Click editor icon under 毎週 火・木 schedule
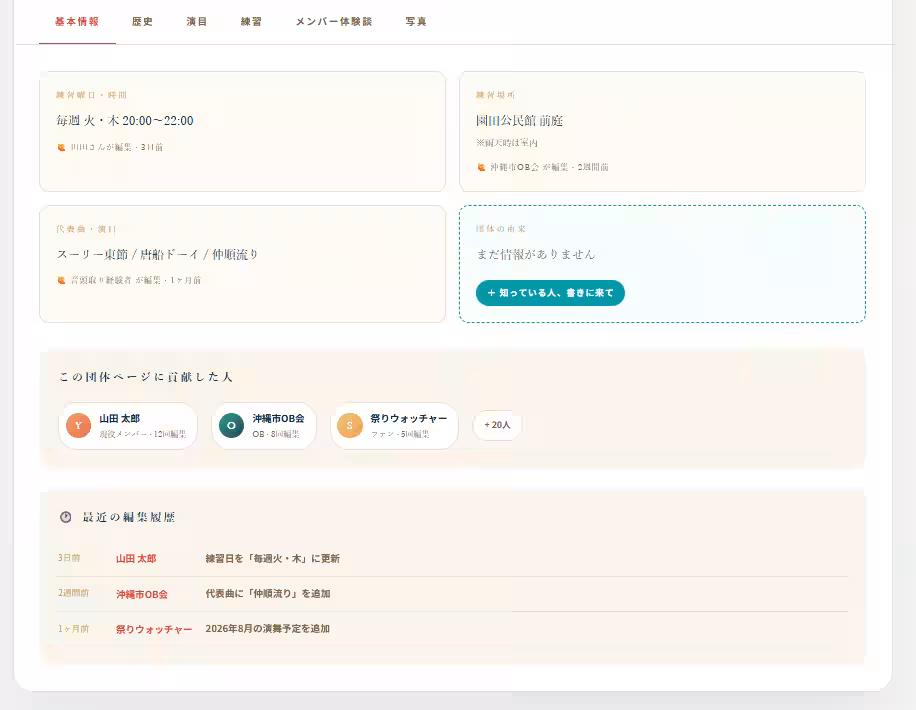Viewport: 916px width, 710px height. pyautogui.click(x=61, y=147)
